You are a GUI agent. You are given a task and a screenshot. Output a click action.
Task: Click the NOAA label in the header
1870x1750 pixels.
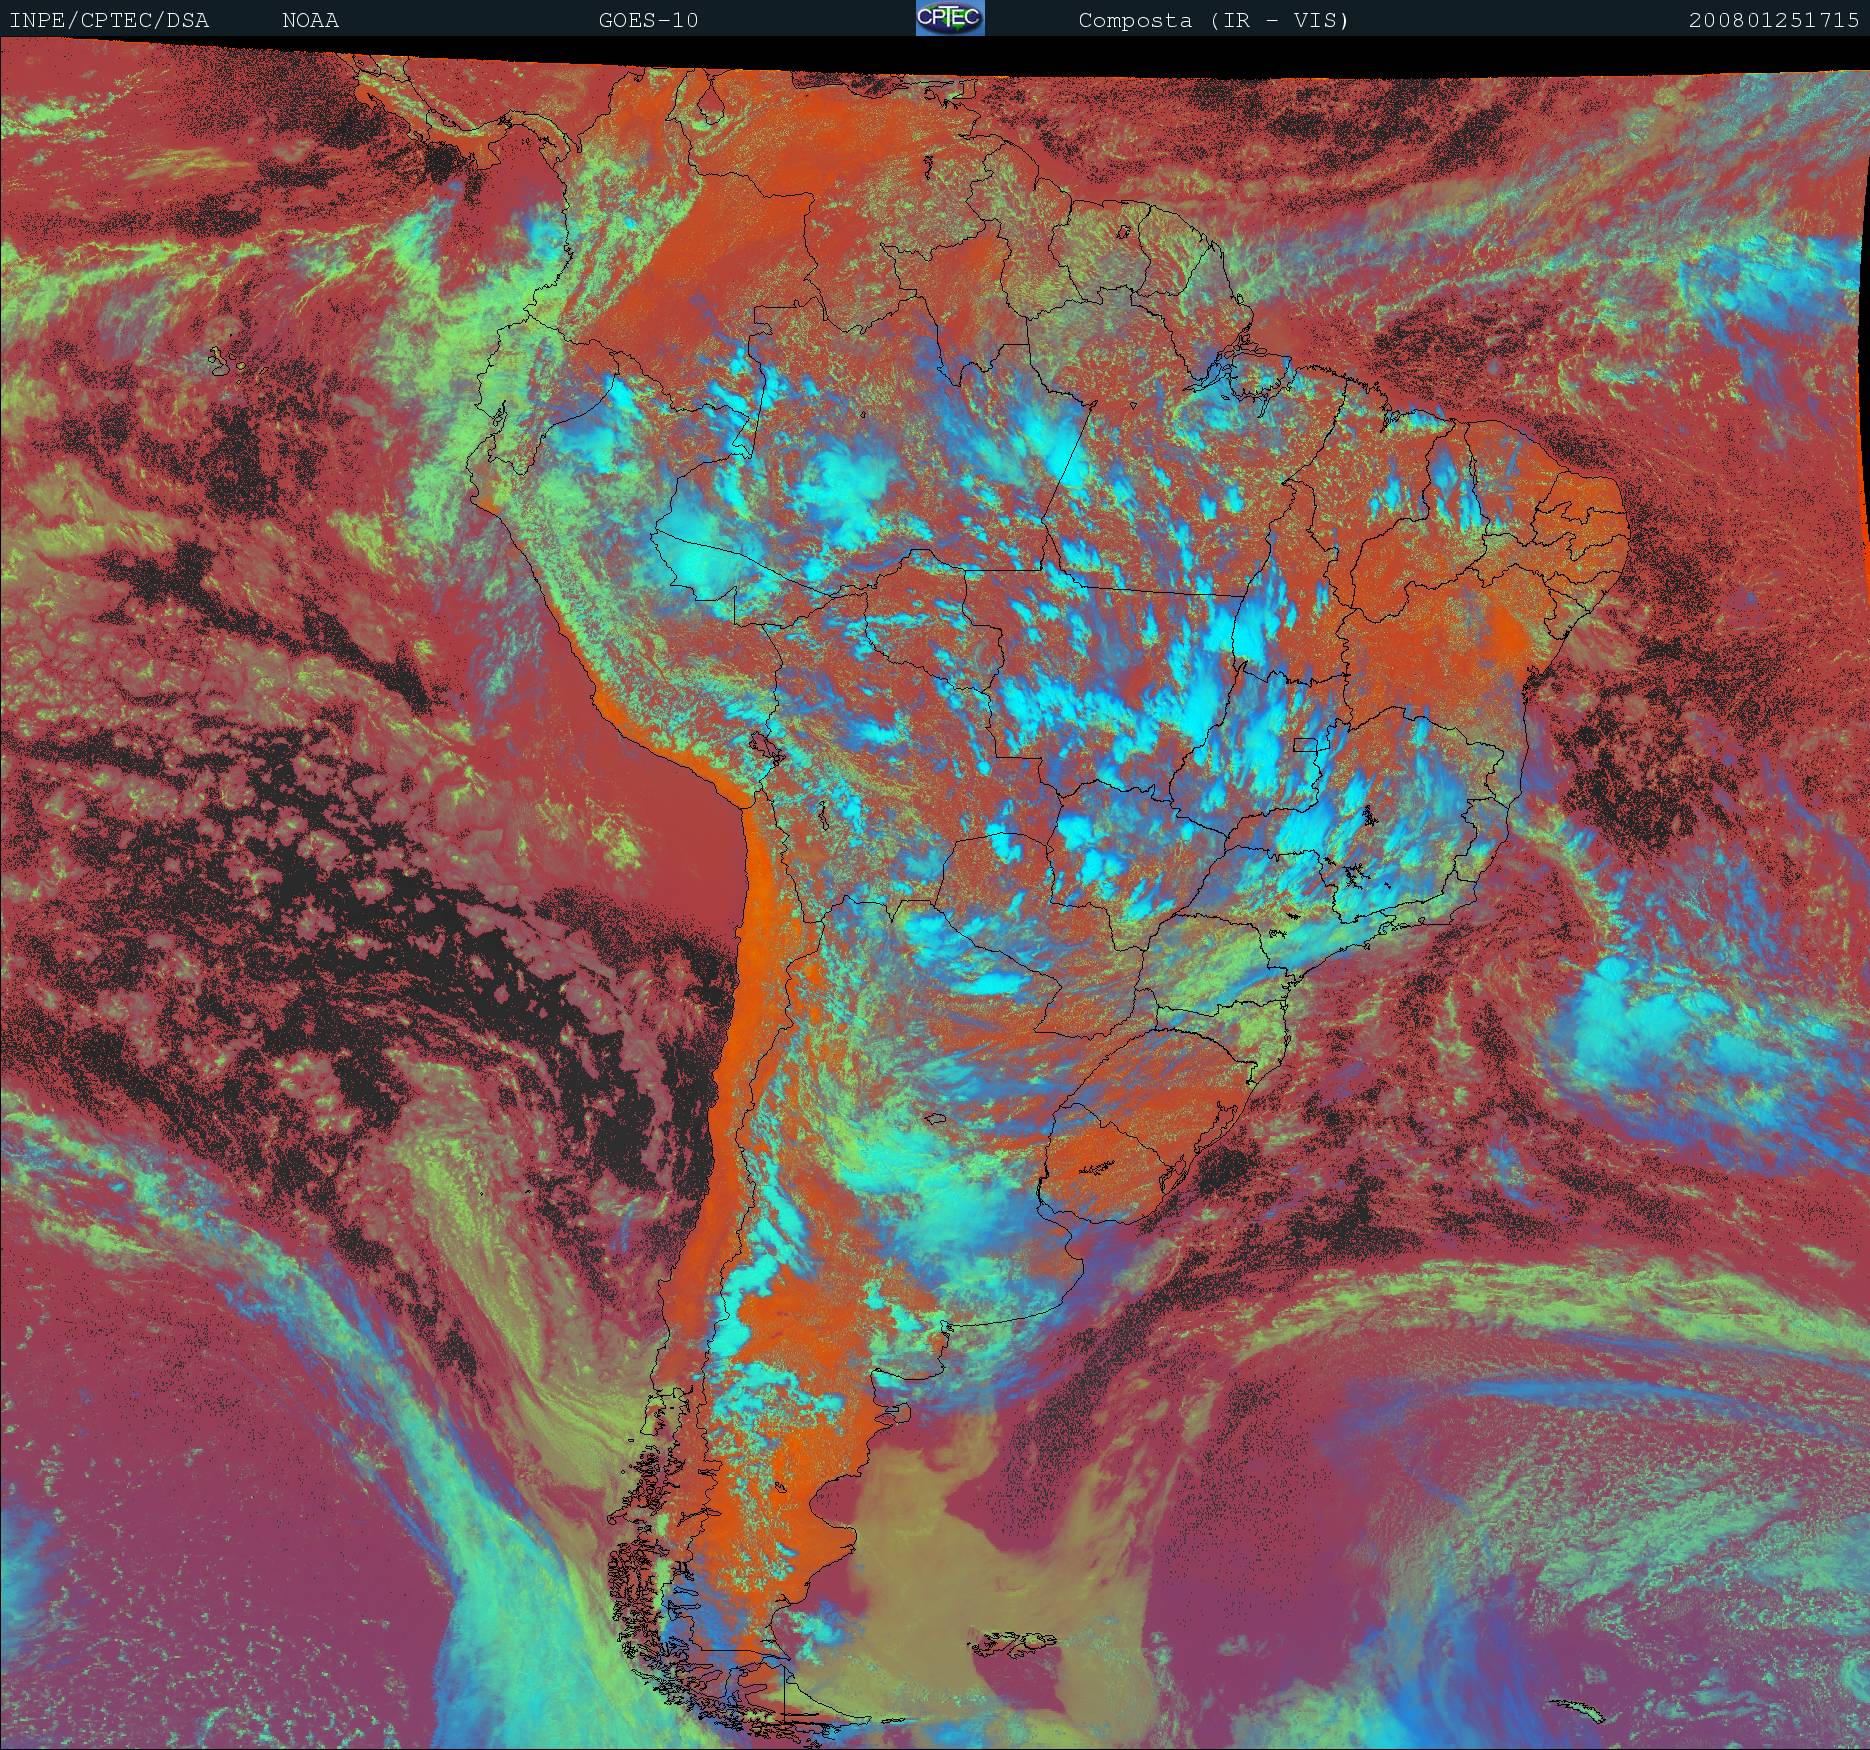click(x=311, y=20)
